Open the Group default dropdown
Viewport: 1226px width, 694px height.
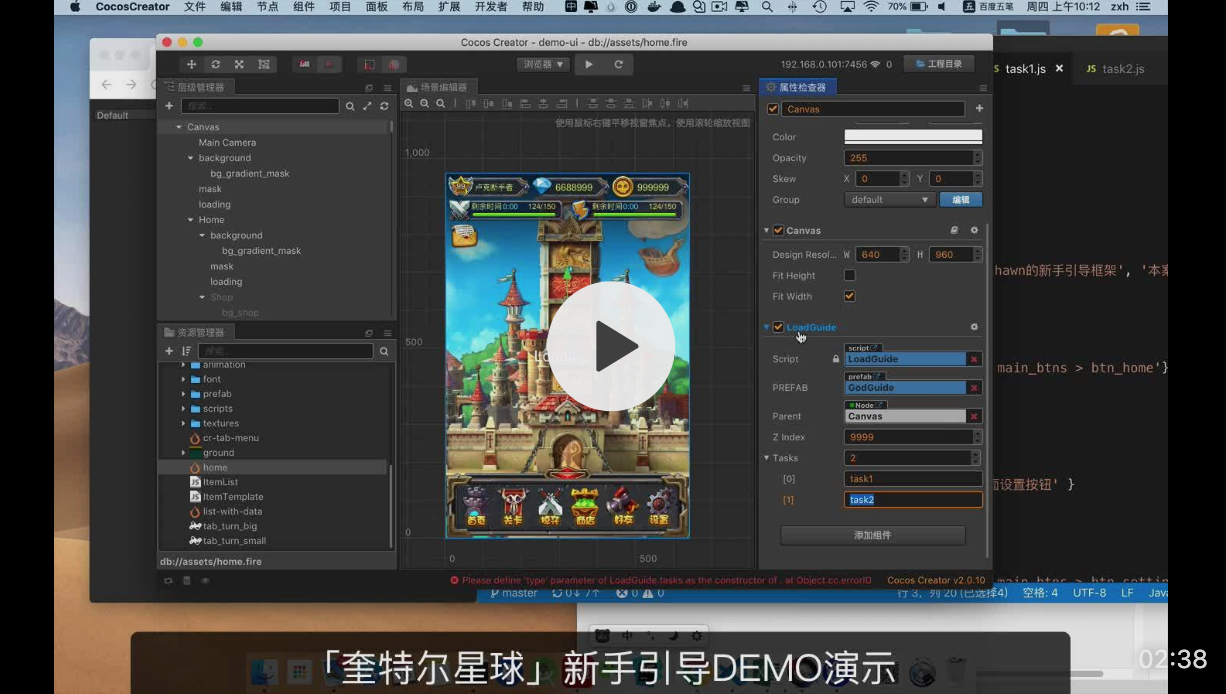(889, 200)
